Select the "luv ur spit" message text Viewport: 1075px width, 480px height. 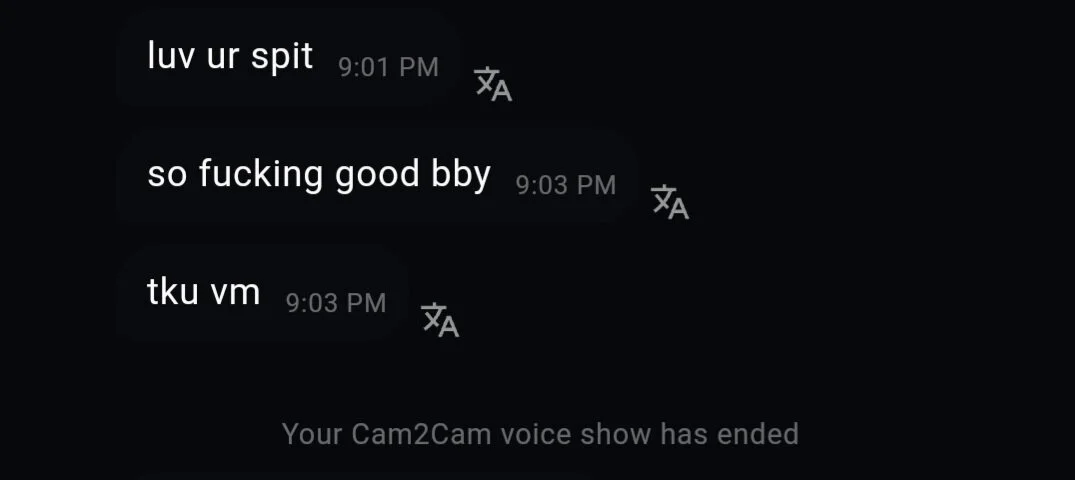tap(230, 56)
